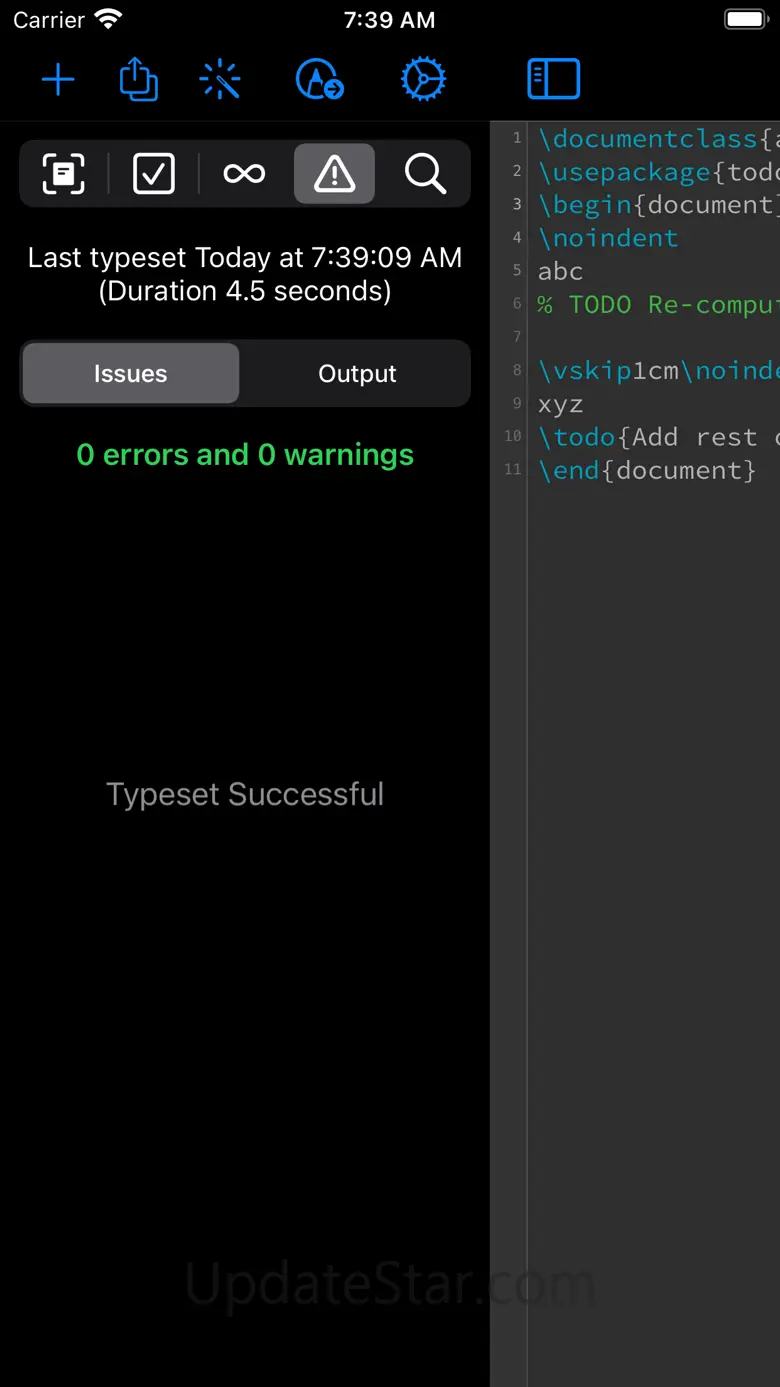Open the gear settings icon
The height and width of the screenshot is (1387, 780).
click(423, 79)
